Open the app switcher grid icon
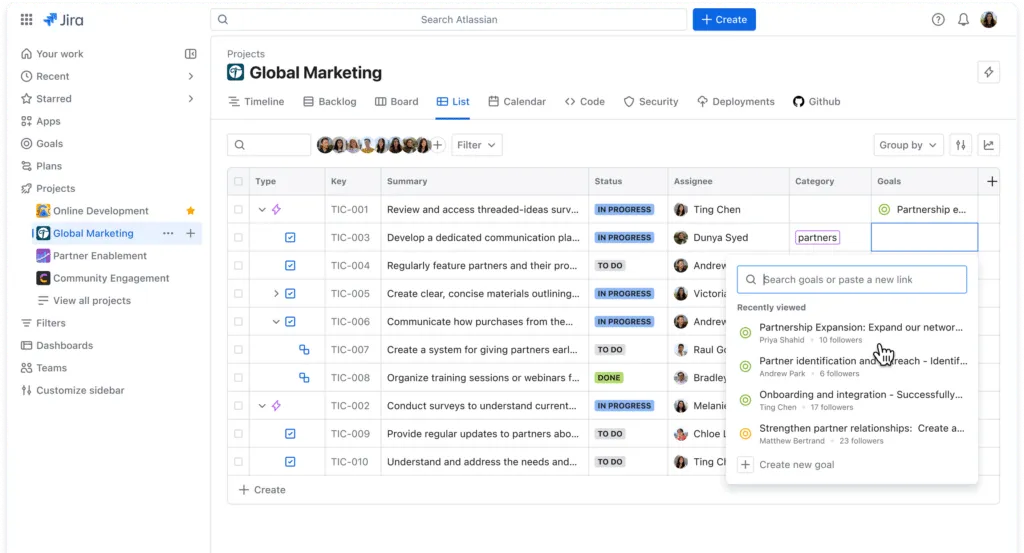The height and width of the screenshot is (553, 1024). tap(26, 19)
